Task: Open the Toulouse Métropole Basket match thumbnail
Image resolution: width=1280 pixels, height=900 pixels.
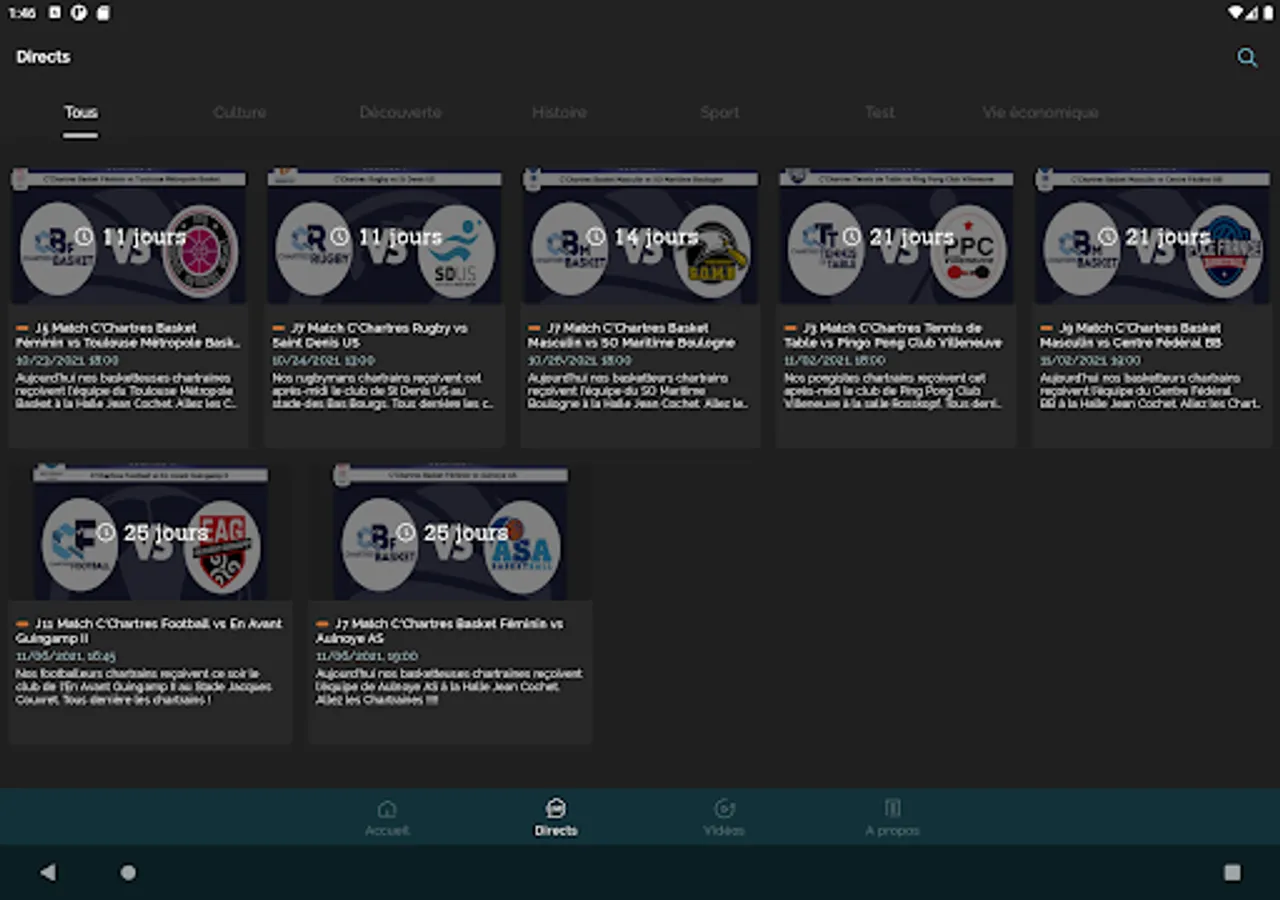Action: [128, 236]
